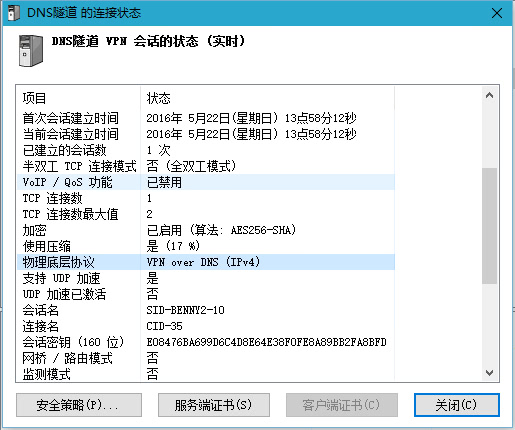Click the 关闭(C) close button
Viewport: 515px width, 430px height.
tap(456, 405)
